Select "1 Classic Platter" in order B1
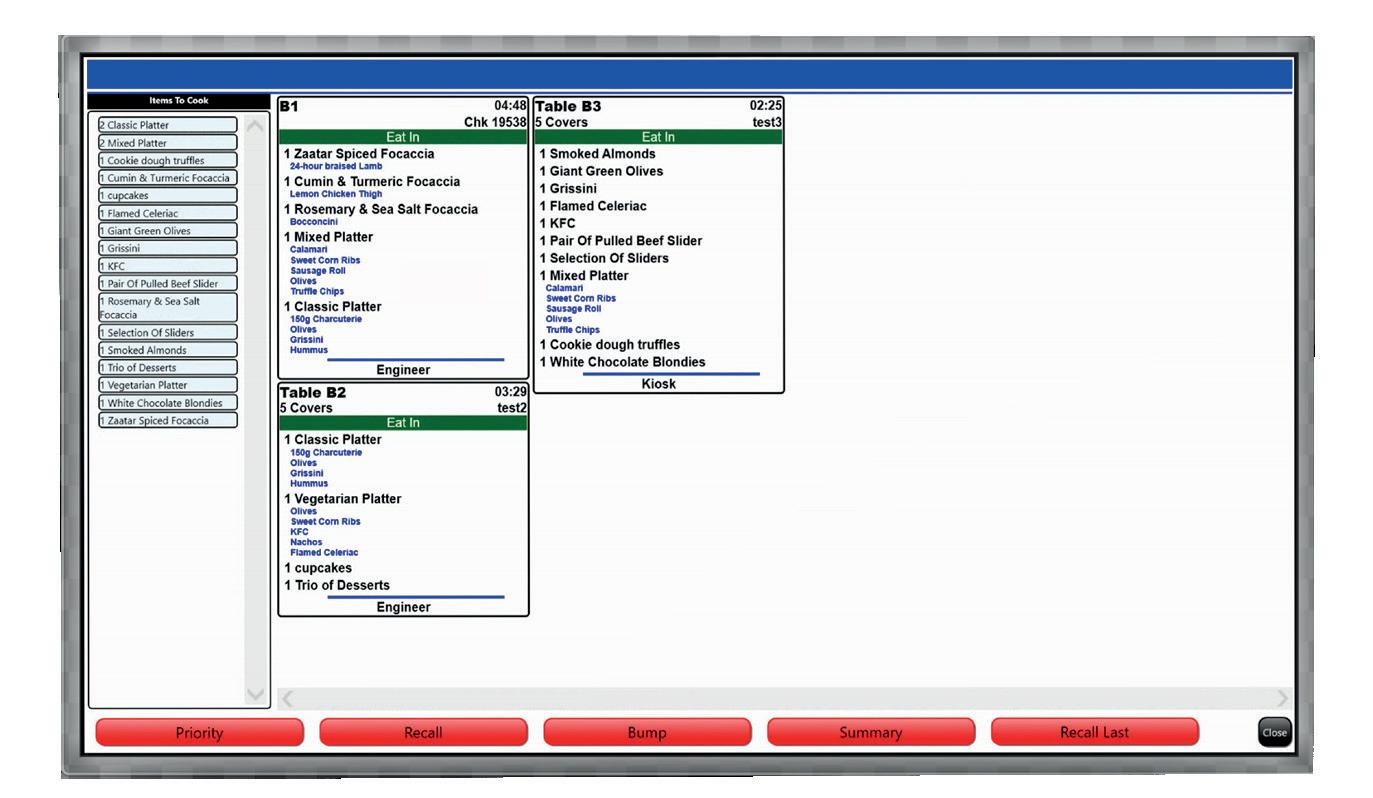 tap(333, 306)
